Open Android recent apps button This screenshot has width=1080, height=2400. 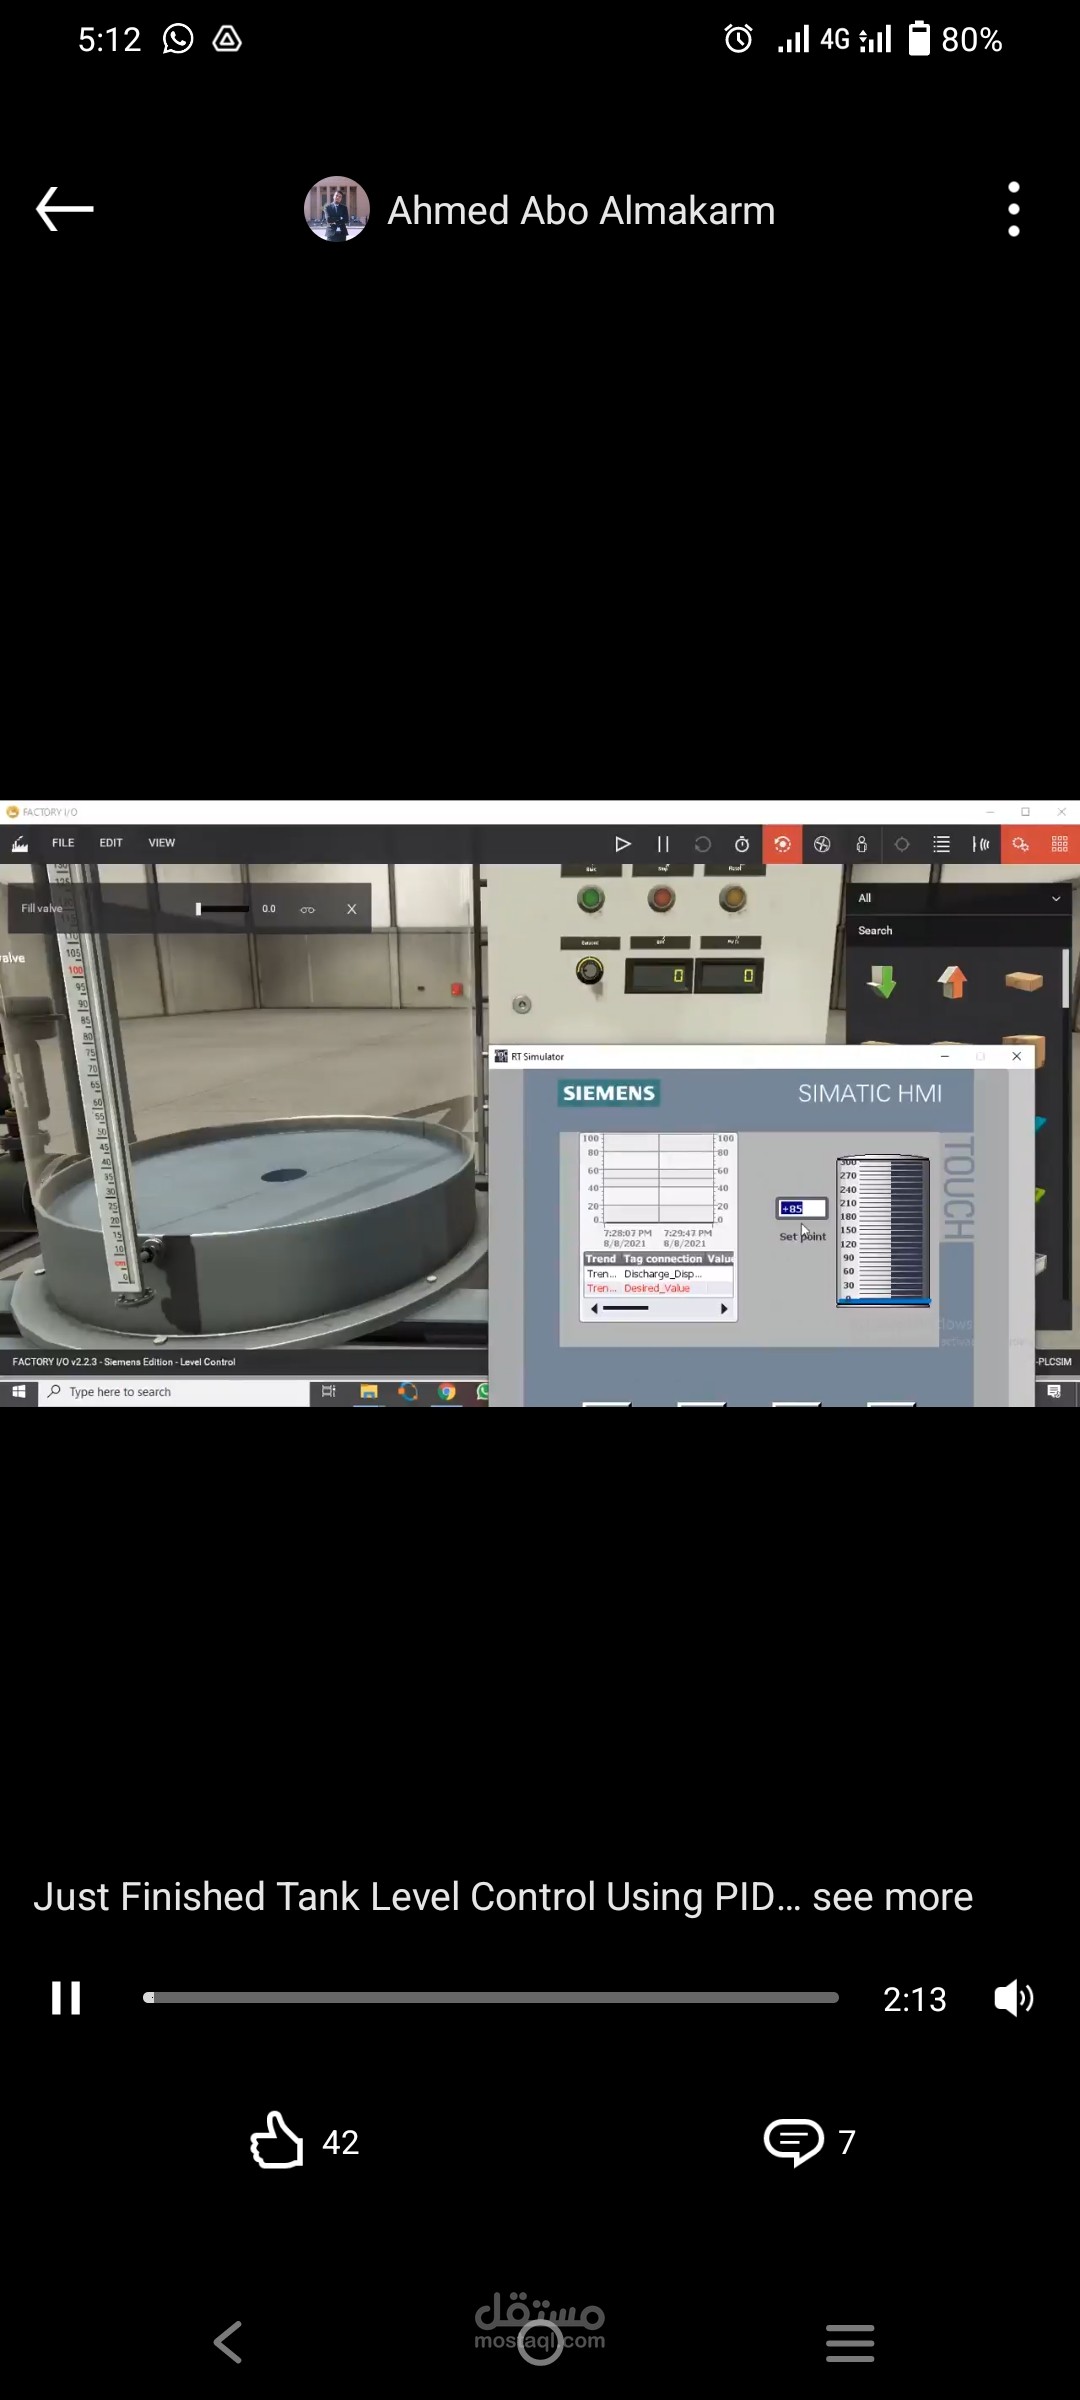click(850, 2343)
